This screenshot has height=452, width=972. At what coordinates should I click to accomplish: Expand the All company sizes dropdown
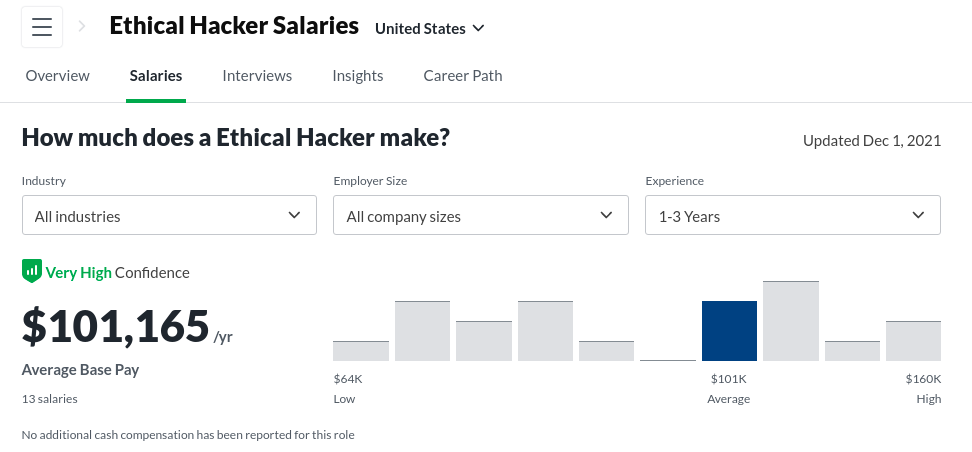[480, 215]
